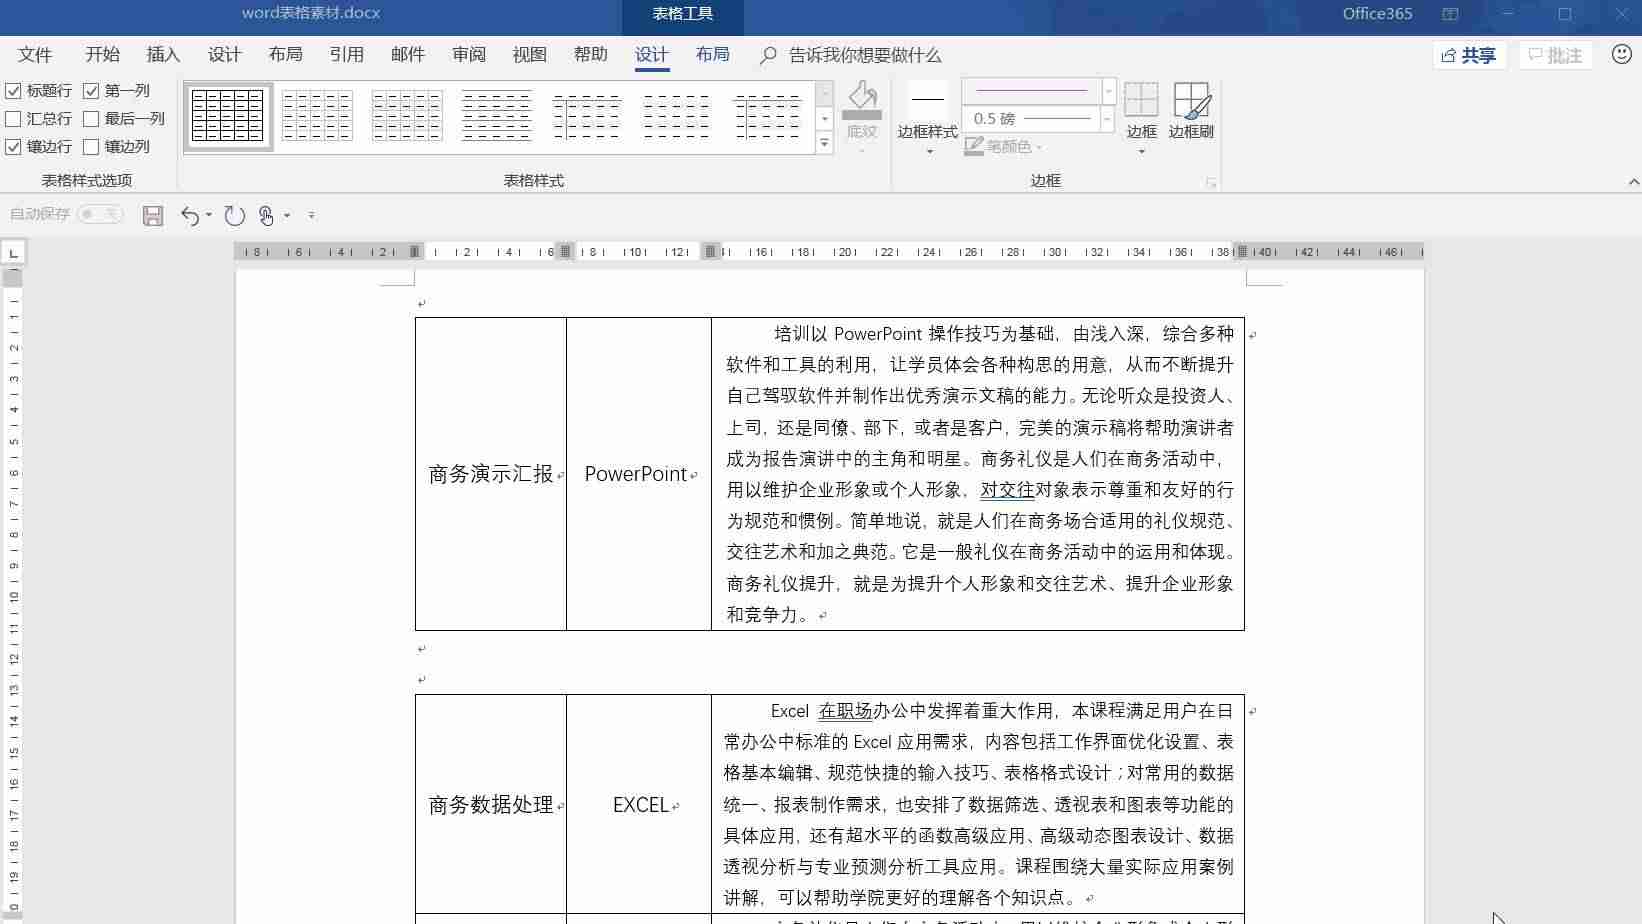Enable the Total Row (汇总行) checkbox
1642x924 pixels.
(x=13, y=119)
